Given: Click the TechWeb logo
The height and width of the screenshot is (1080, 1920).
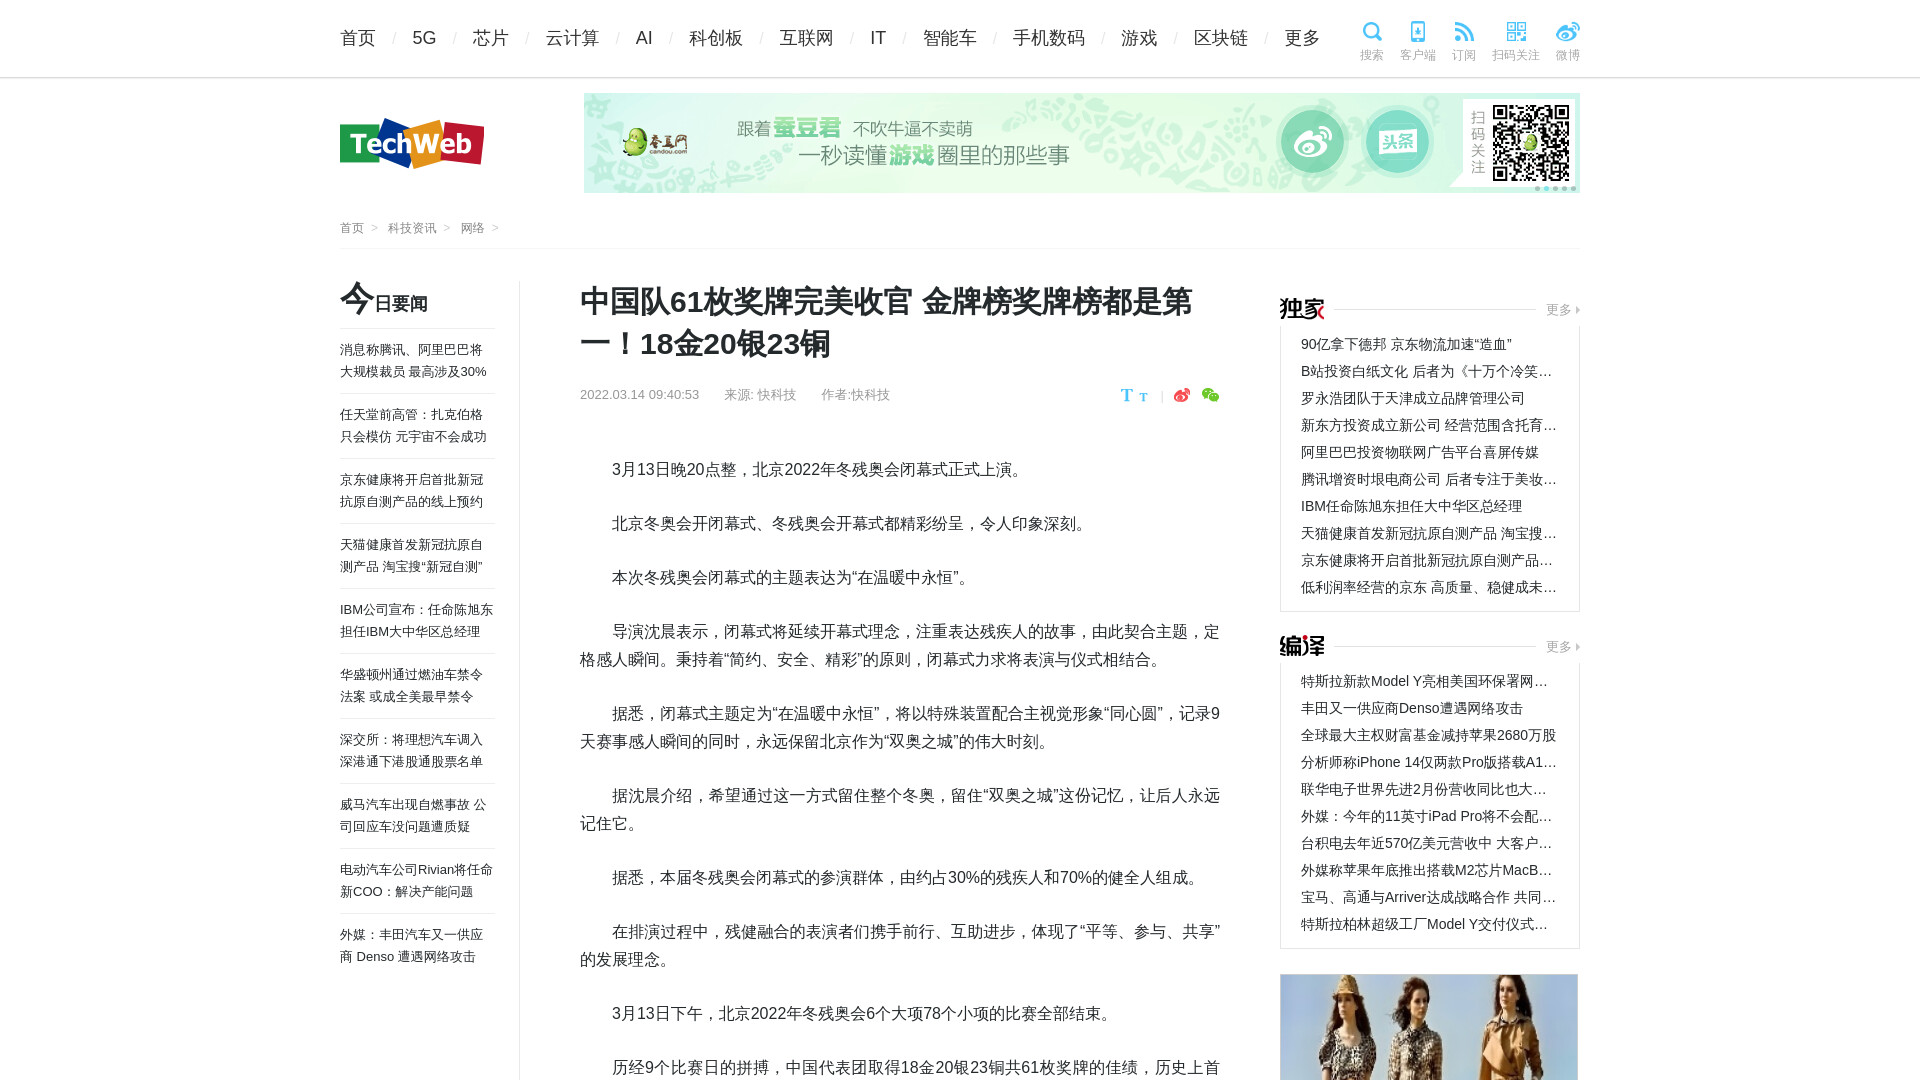Looking at the screenshot, I should point(412,143).
